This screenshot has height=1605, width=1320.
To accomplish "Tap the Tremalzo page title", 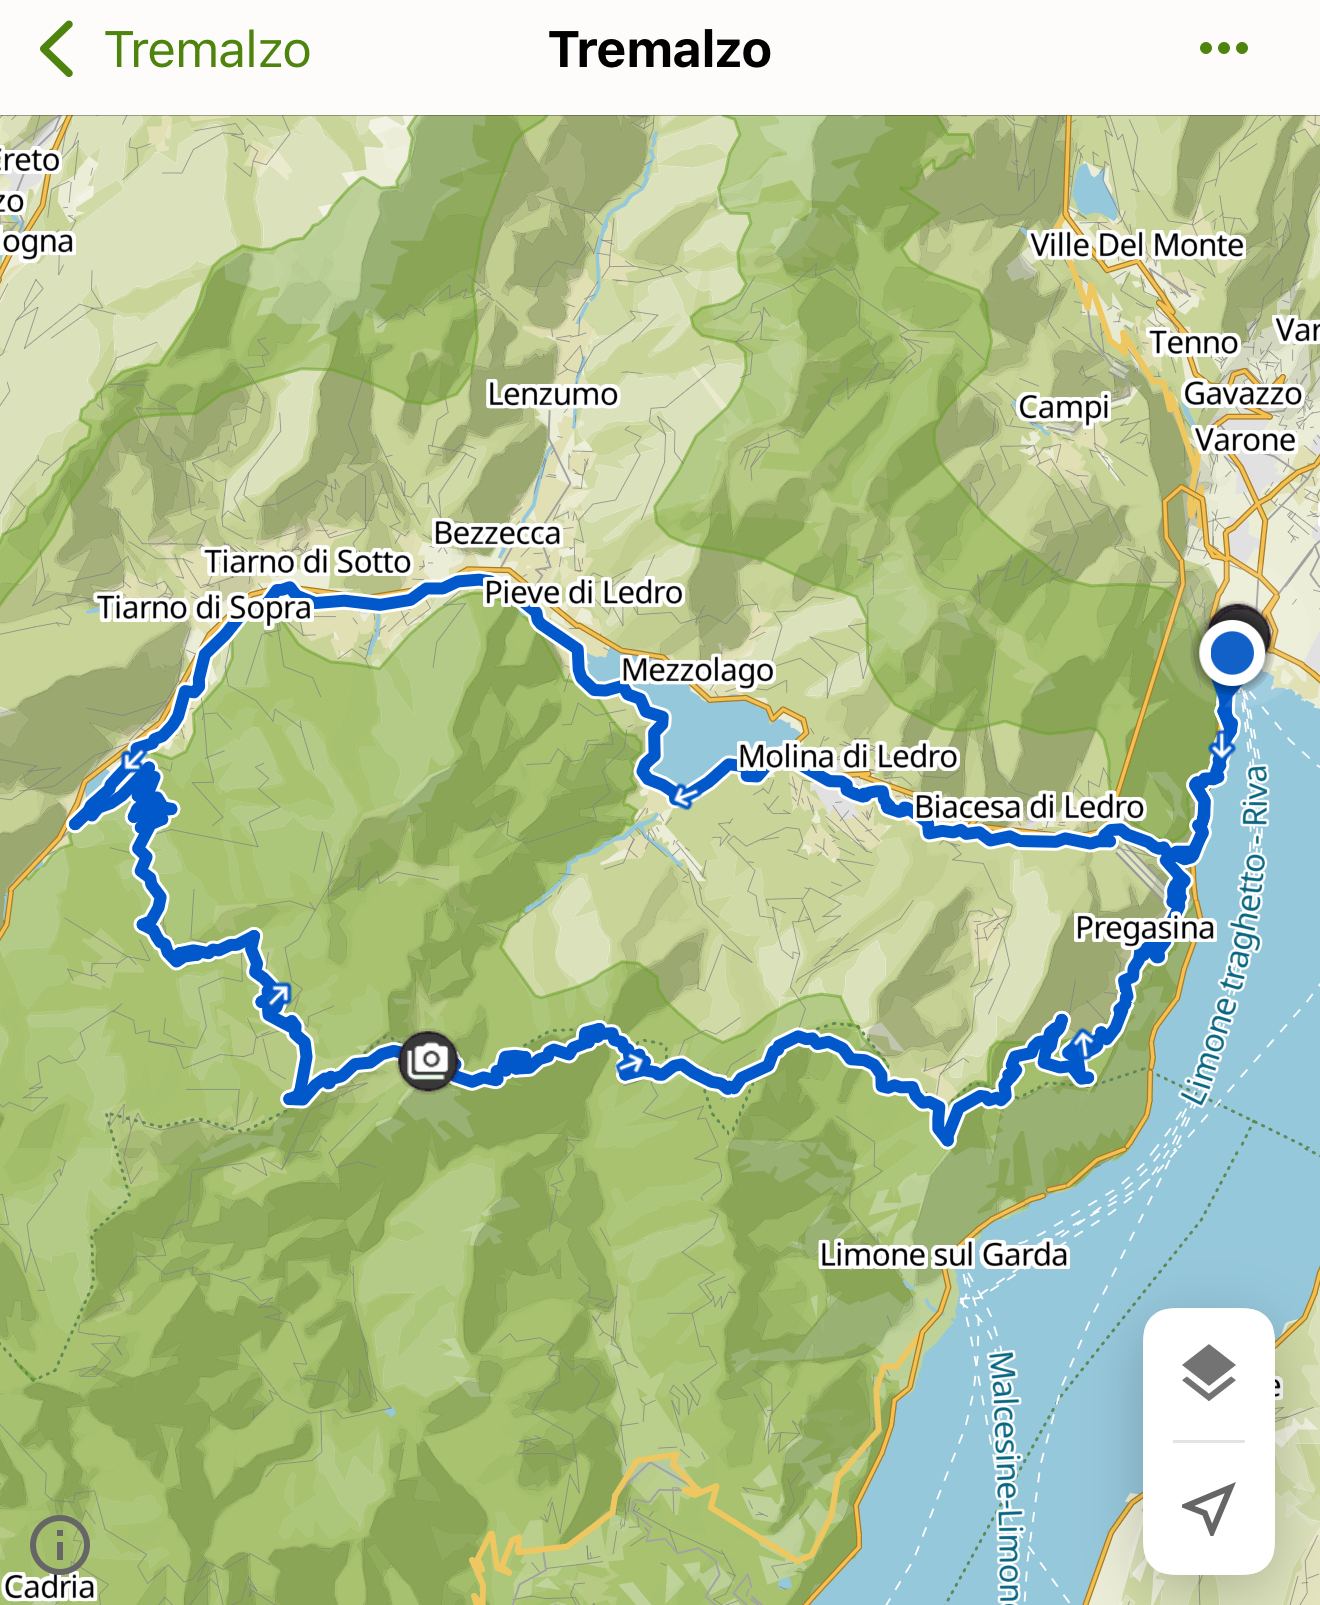I will (660, 50).
